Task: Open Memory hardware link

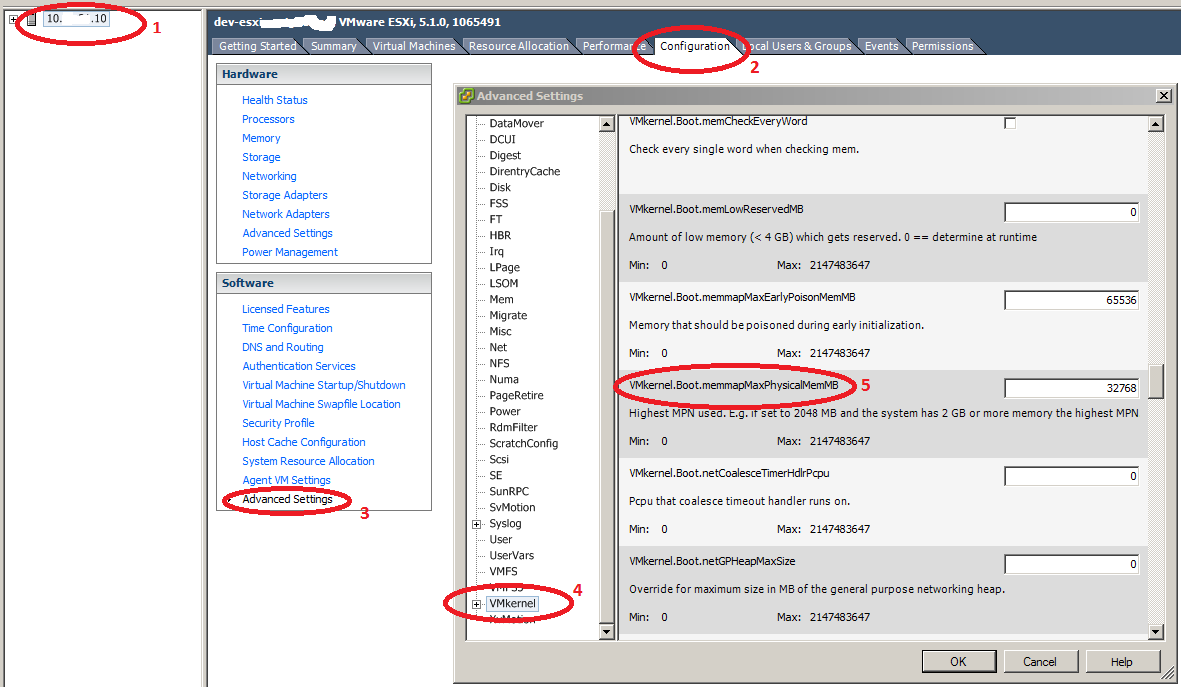Action: [x=261, y=138]
